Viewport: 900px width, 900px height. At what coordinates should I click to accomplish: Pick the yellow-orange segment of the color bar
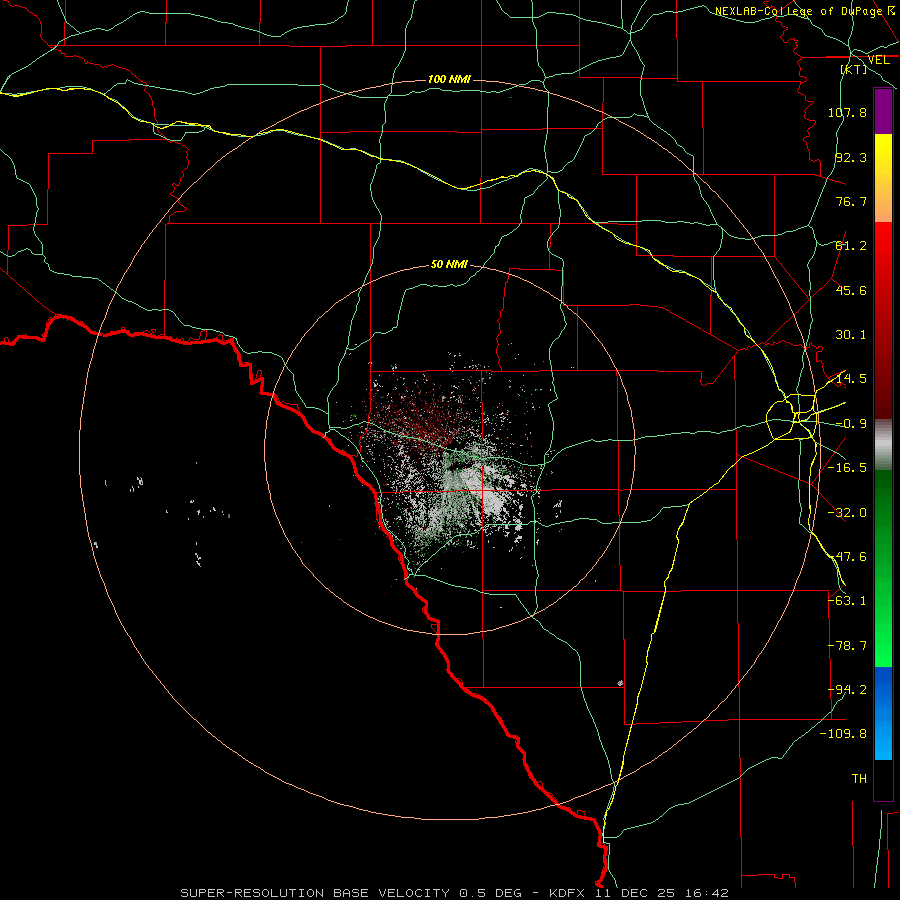(883, 178)
